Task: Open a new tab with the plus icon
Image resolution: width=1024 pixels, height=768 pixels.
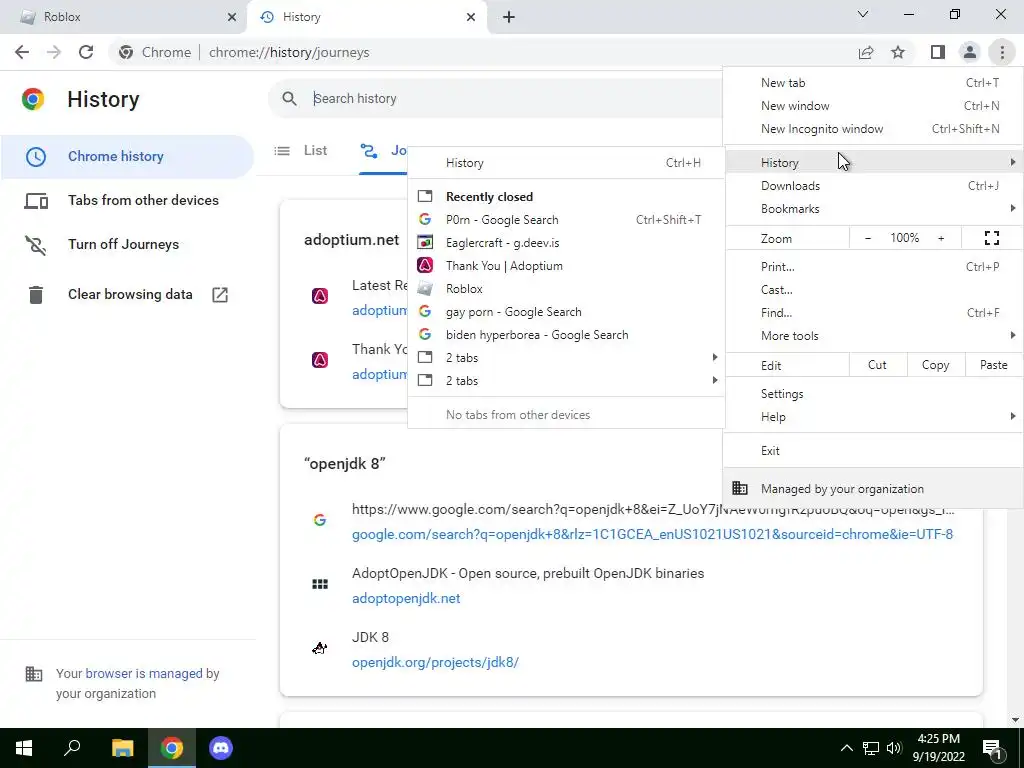Action: (x=509, y=17)
